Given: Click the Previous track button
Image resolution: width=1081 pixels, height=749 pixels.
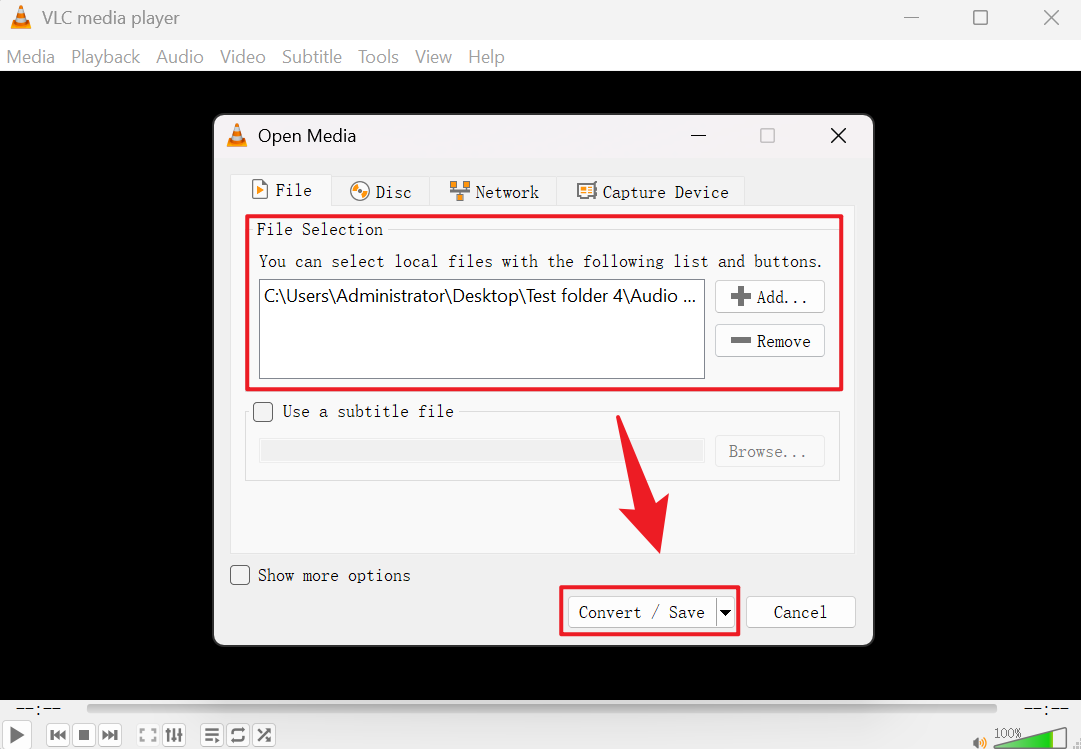Looking at the screenshot, I should click(59, 735).
